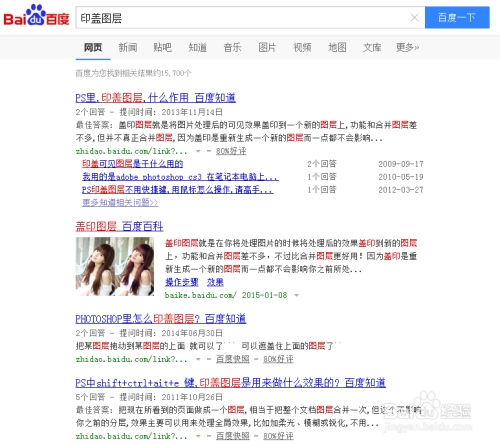Open "PHOTOSHOP里怎么印盖图层?" result
This screenshot has height=444, width=500.
point(161,319)
